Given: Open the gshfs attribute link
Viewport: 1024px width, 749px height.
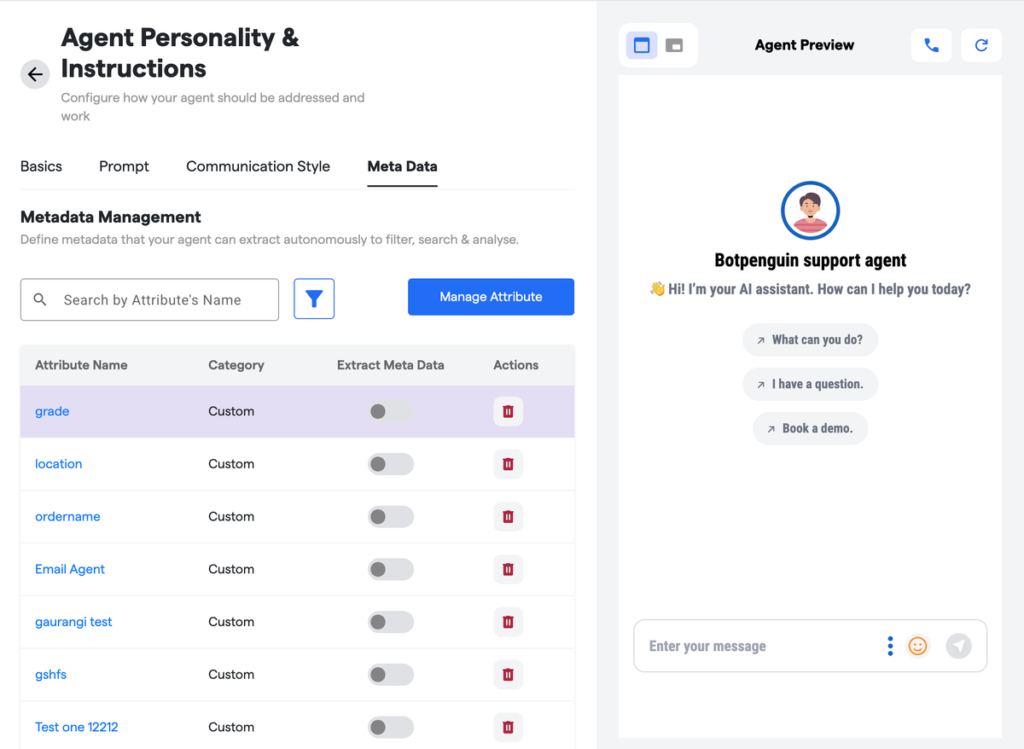Looking at the screenshot, I should pos(51,675).
